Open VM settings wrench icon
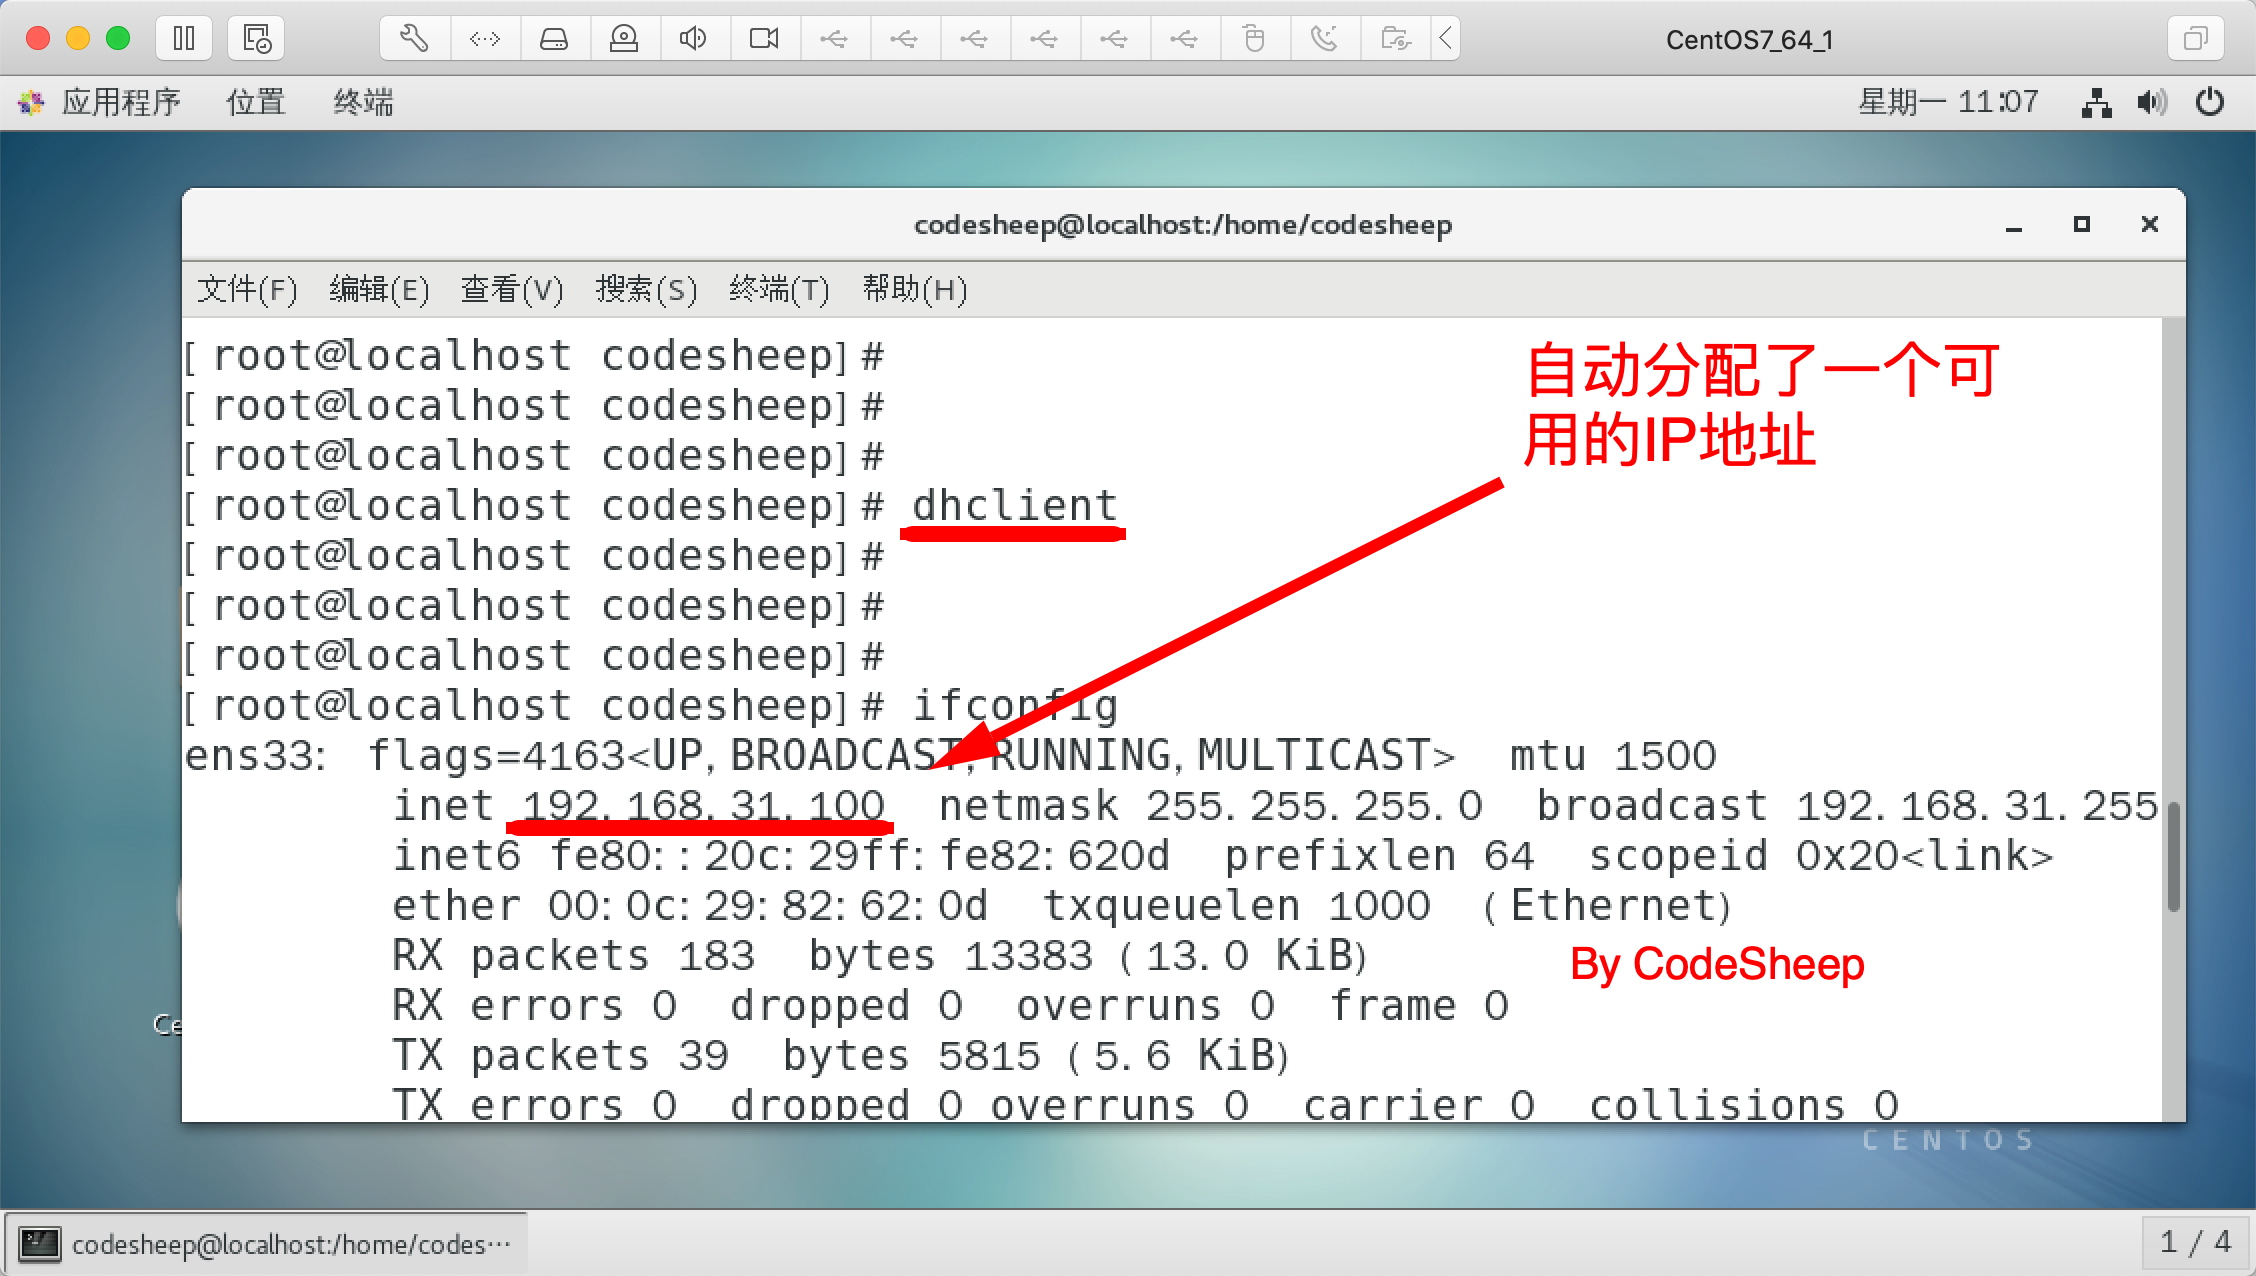Screen dimensions: 2256x1276 [414, 39]
